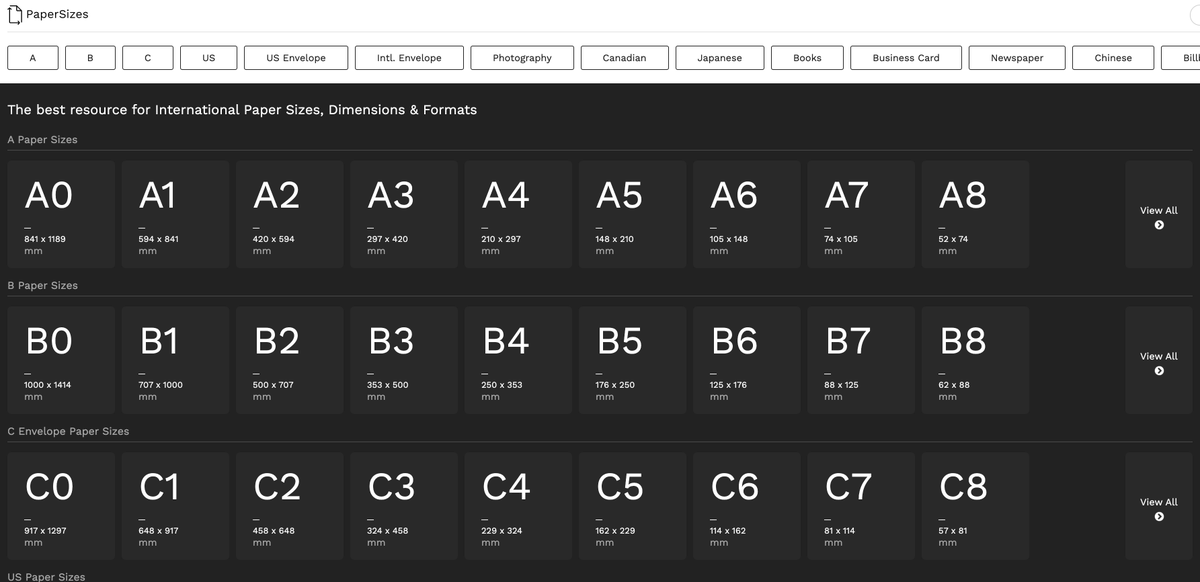Screen dimensions: 1200x582
Task: Open the A1 card
Action: [175, 215]
